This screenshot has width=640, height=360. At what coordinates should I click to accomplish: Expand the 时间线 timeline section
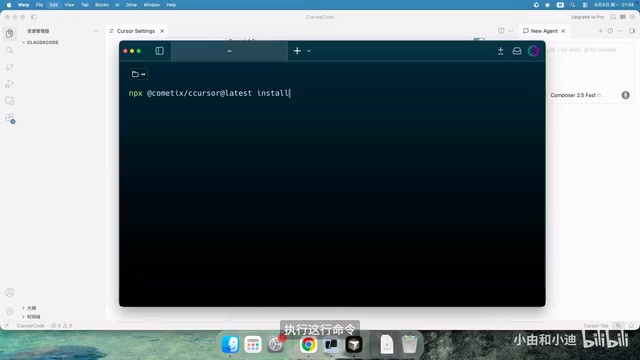(33, 317)
